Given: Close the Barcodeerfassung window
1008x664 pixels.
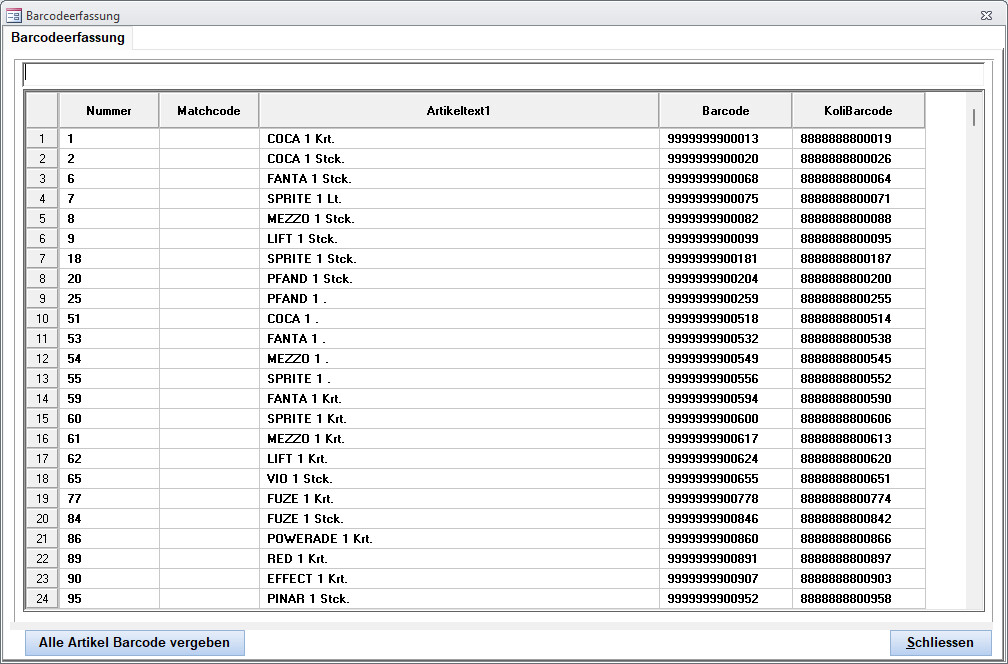Looking at the screenshot, I should (x=987, y=16).
